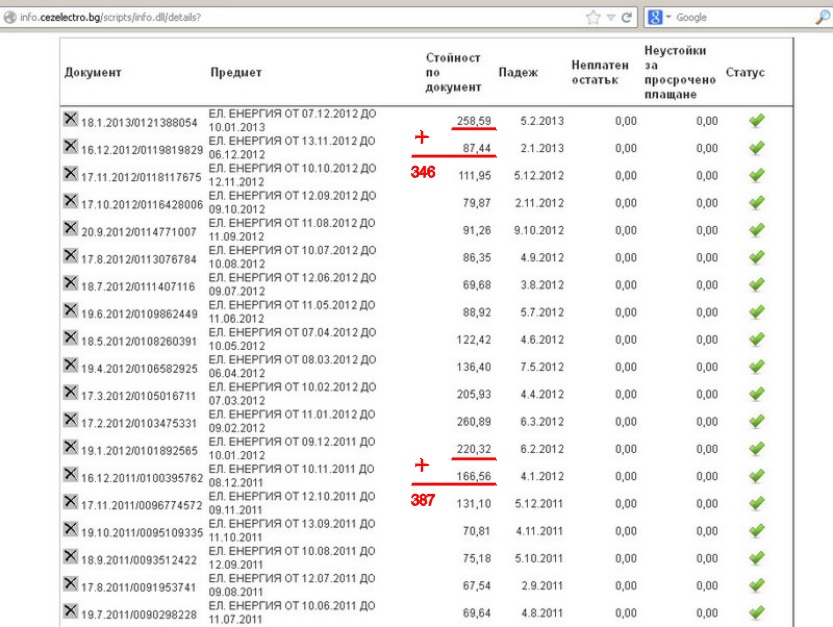Click X icon for document 18.1.2013/0121388054
Image resolution: width=833 pixels, height=627 pixels.
[x=71, y=118]
